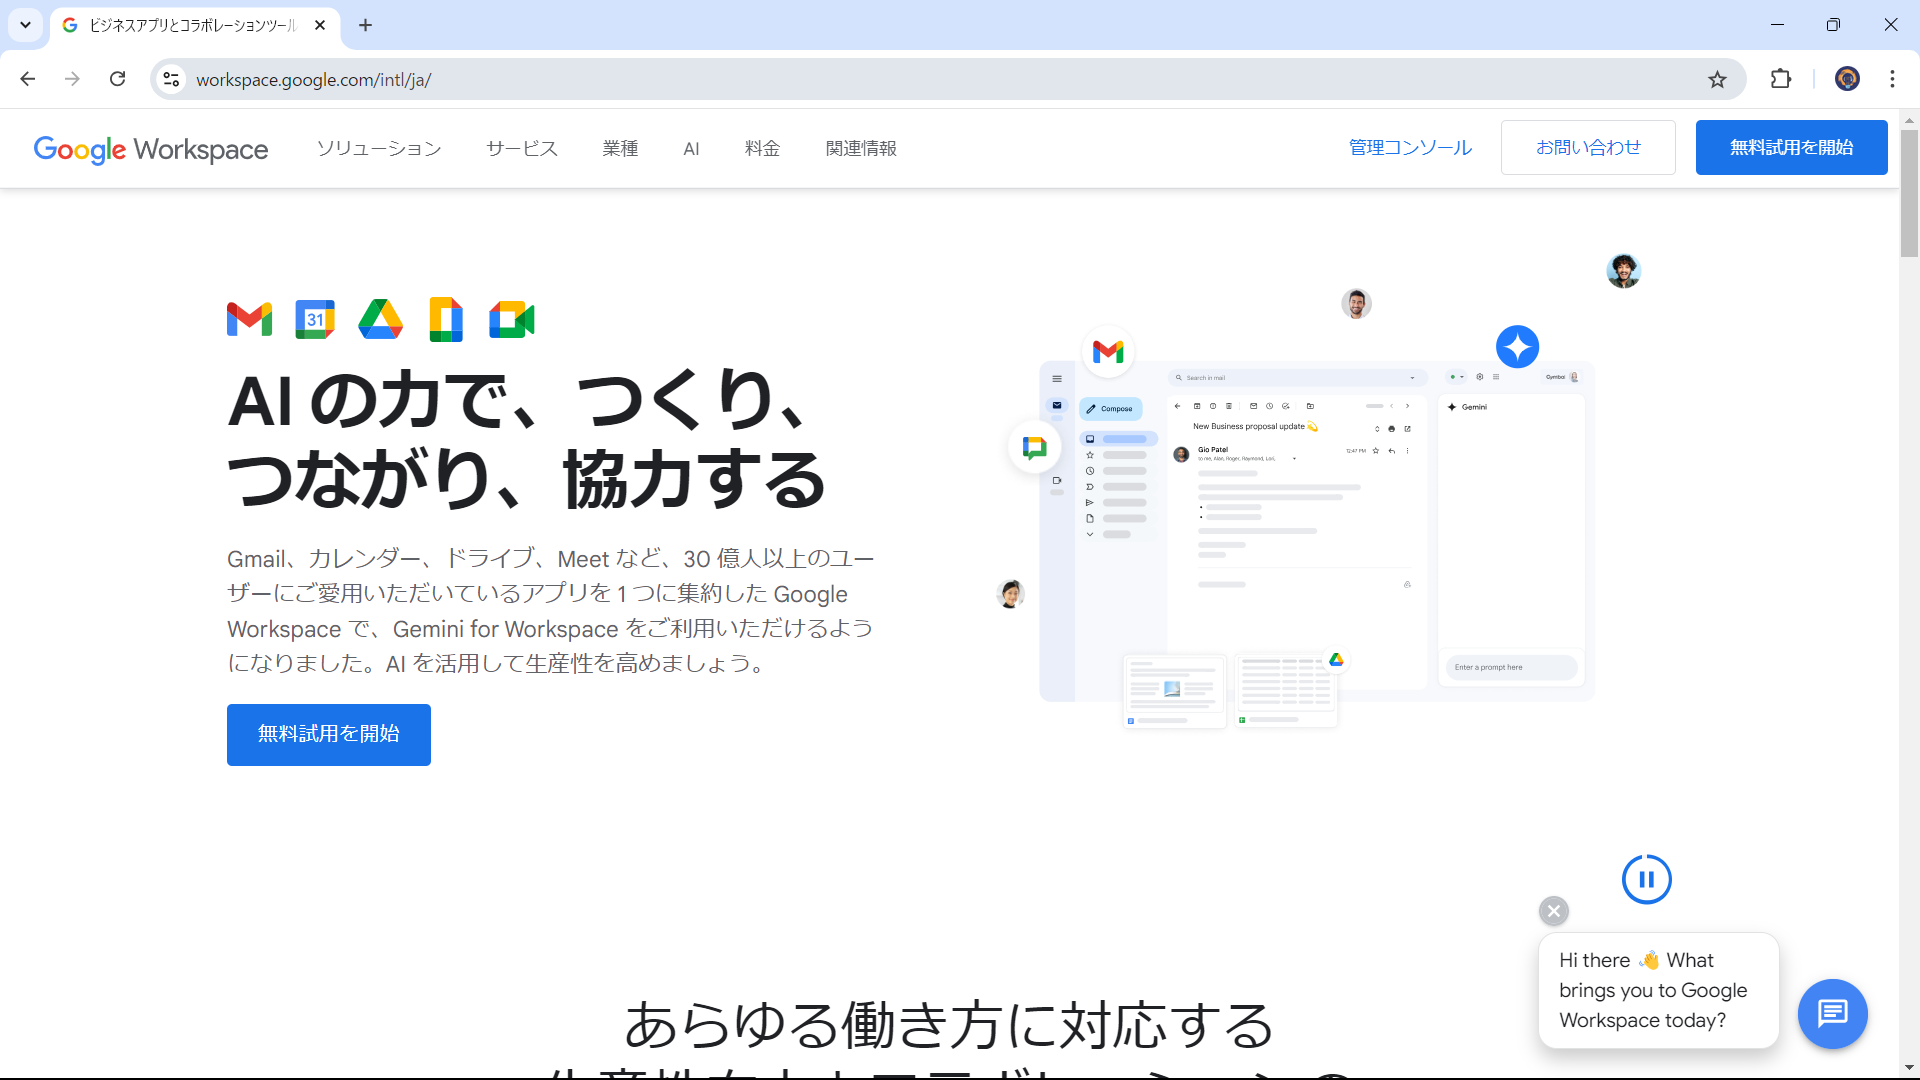
Task: Close the Google Workspace tab
Action: (x=320, y=25)
